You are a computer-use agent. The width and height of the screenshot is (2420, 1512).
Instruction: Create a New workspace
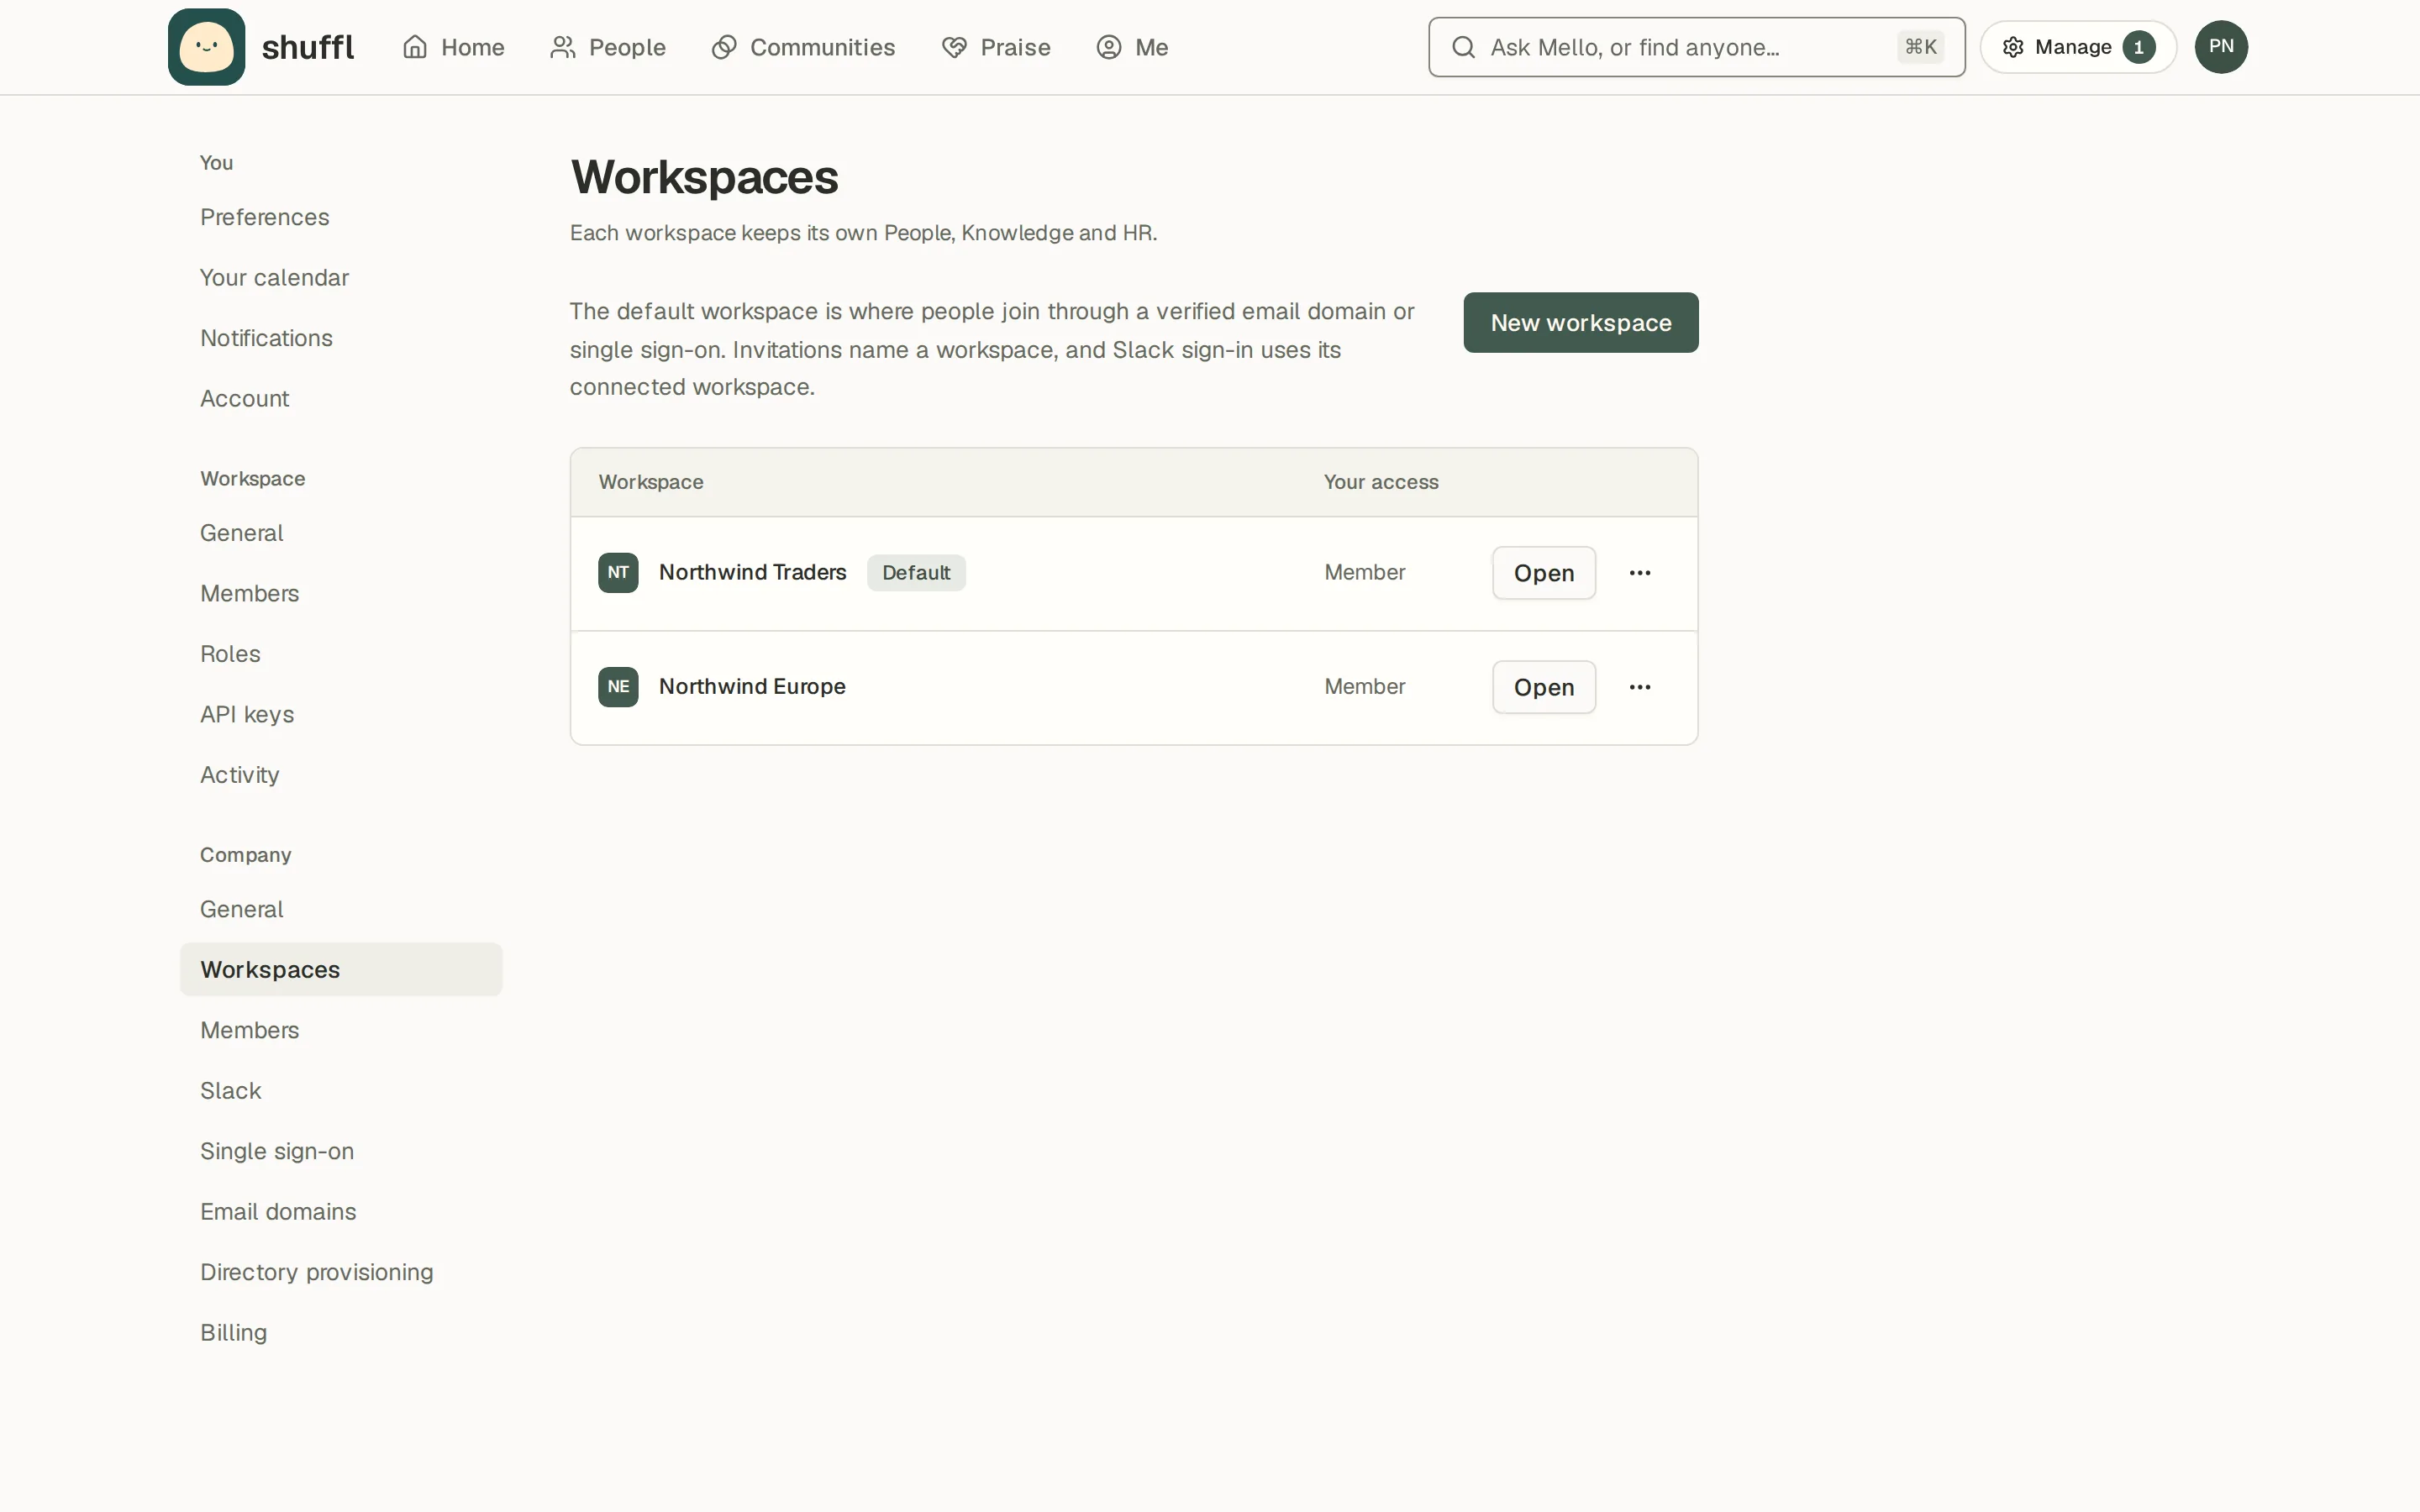point(1580,322)
